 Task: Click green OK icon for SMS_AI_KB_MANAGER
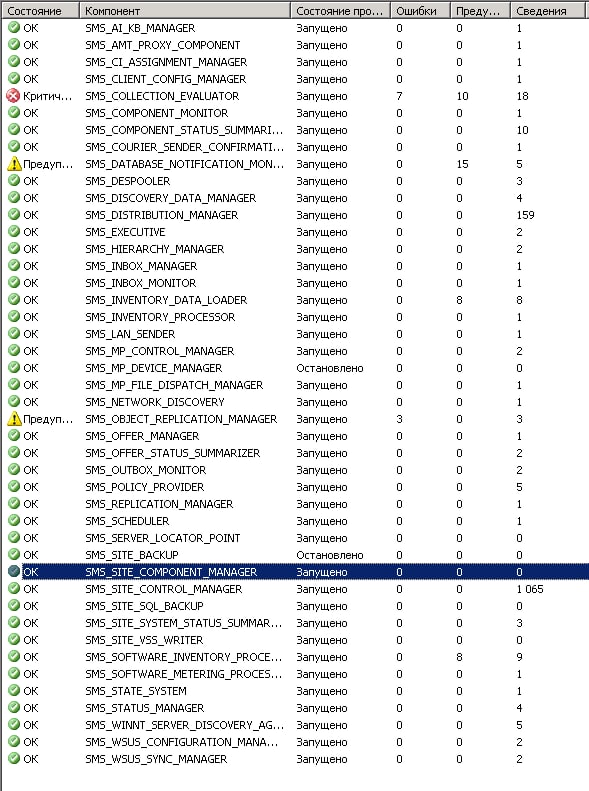(x=14, y=28)
